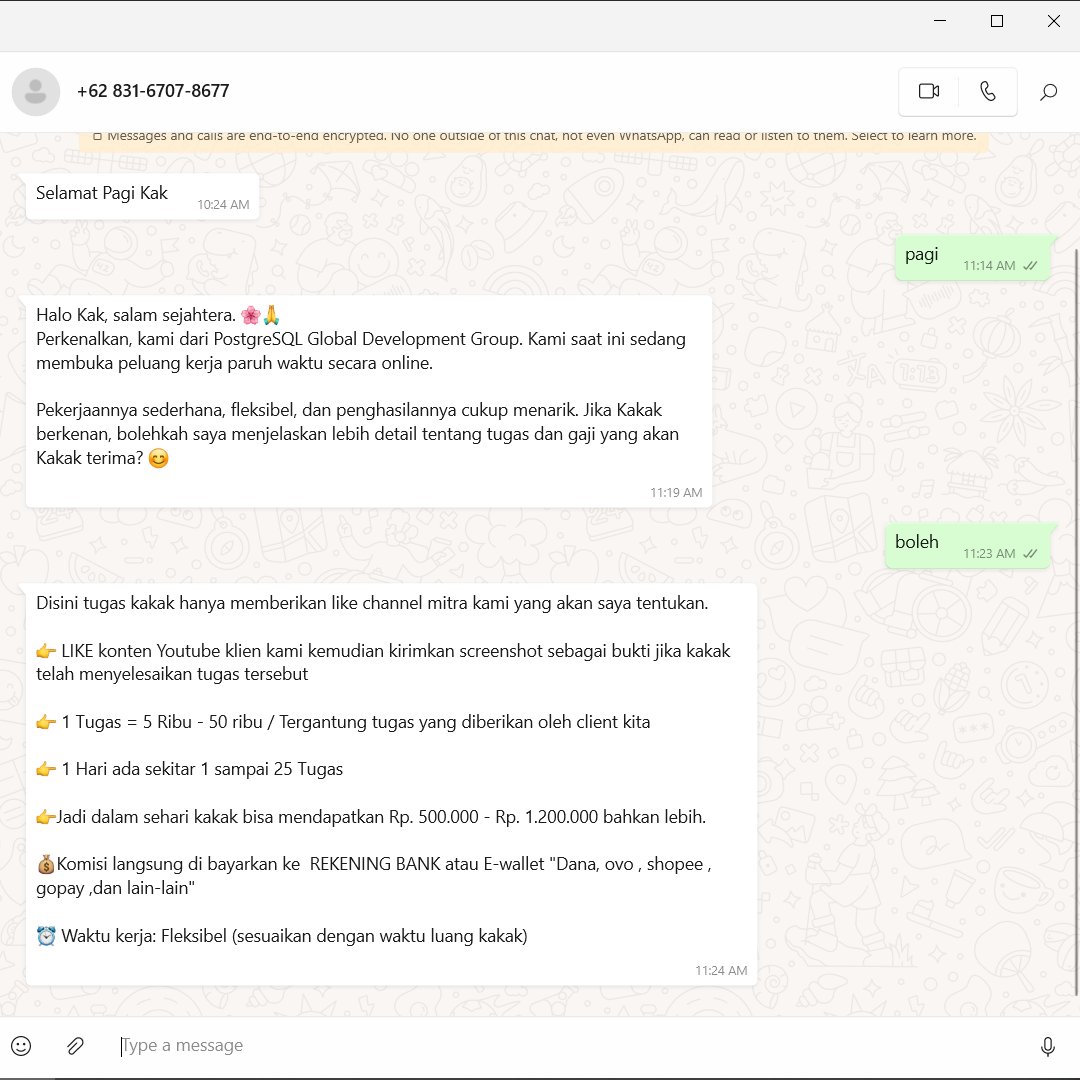1080x1080 pixels.
Task: Record a voice message with the microphone
Action: [1047, 1046]
